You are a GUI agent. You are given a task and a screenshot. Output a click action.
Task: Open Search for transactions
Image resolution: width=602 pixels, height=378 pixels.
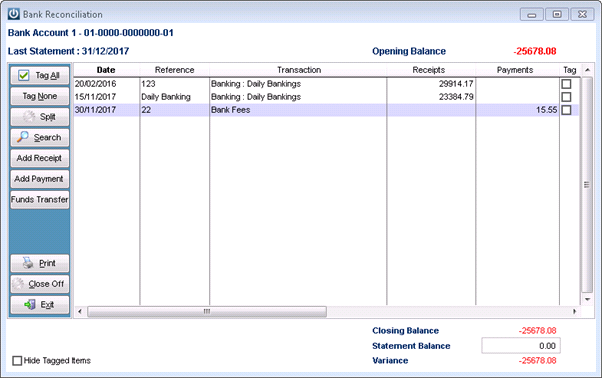point(40,137)
